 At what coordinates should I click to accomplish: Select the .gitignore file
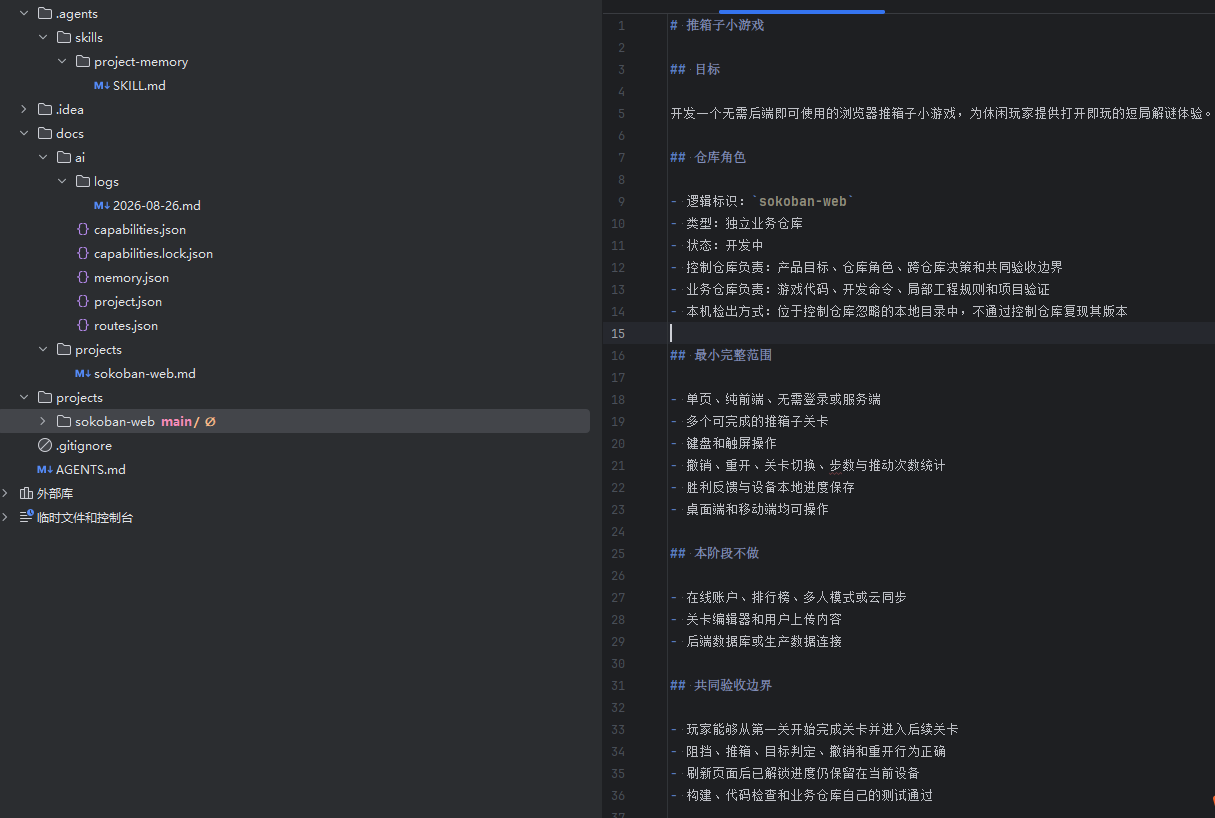click(x=84, y=445)
